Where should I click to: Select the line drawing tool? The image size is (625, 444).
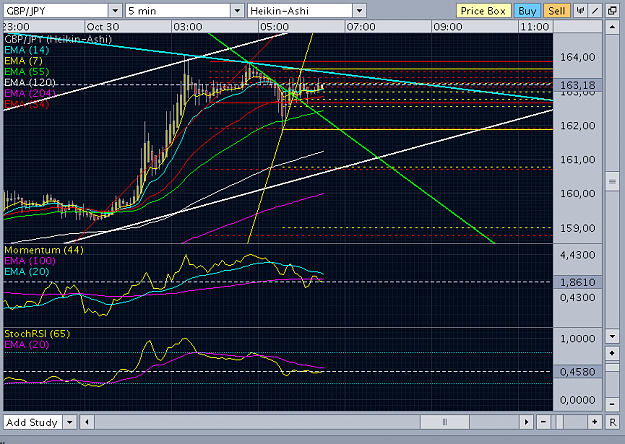point(595,11)
